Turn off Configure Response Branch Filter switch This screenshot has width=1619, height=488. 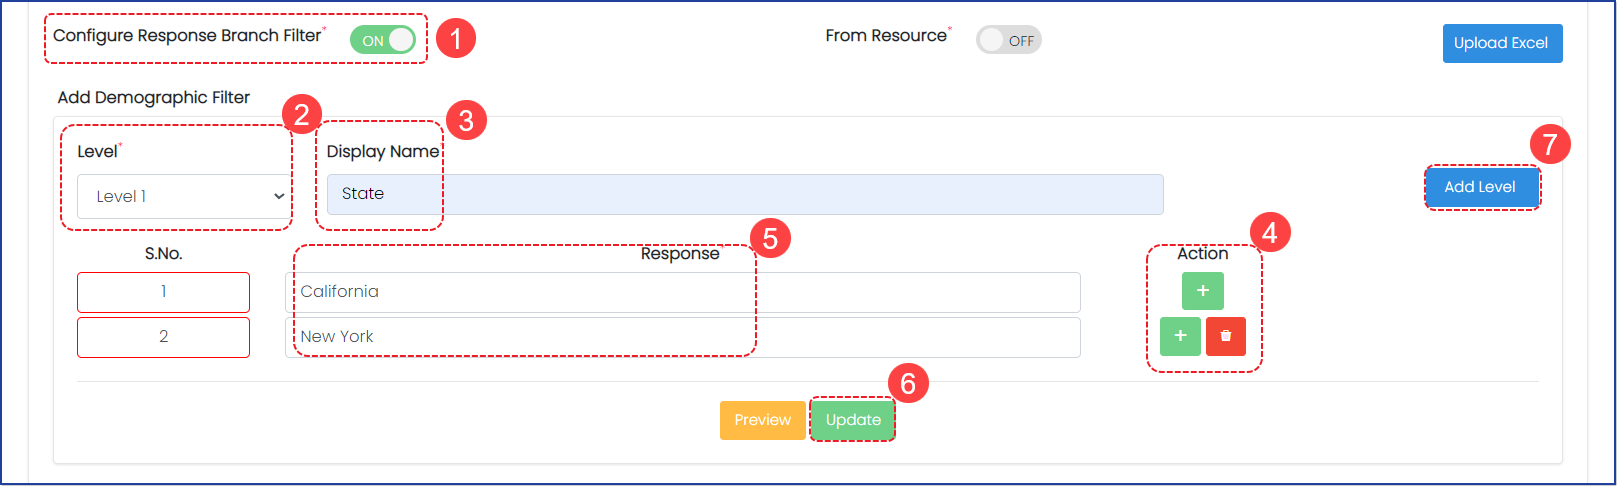point(383,40)
